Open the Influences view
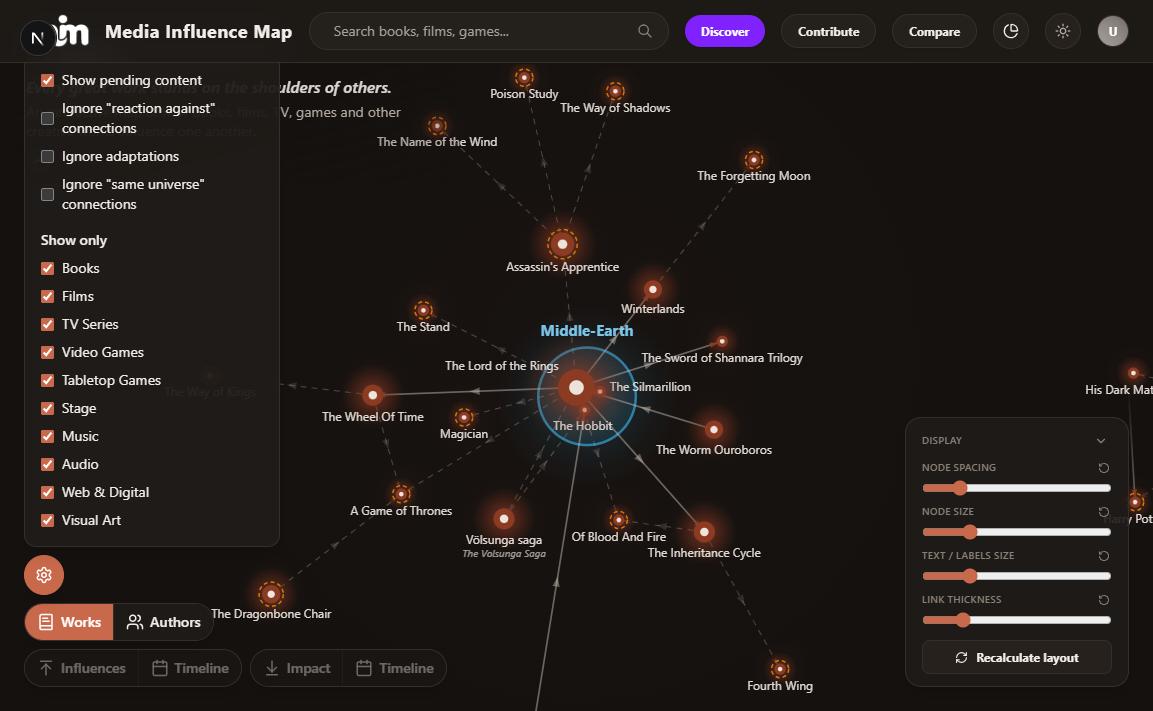This screenshot has width=1153, height=711. tap(82, 668)
